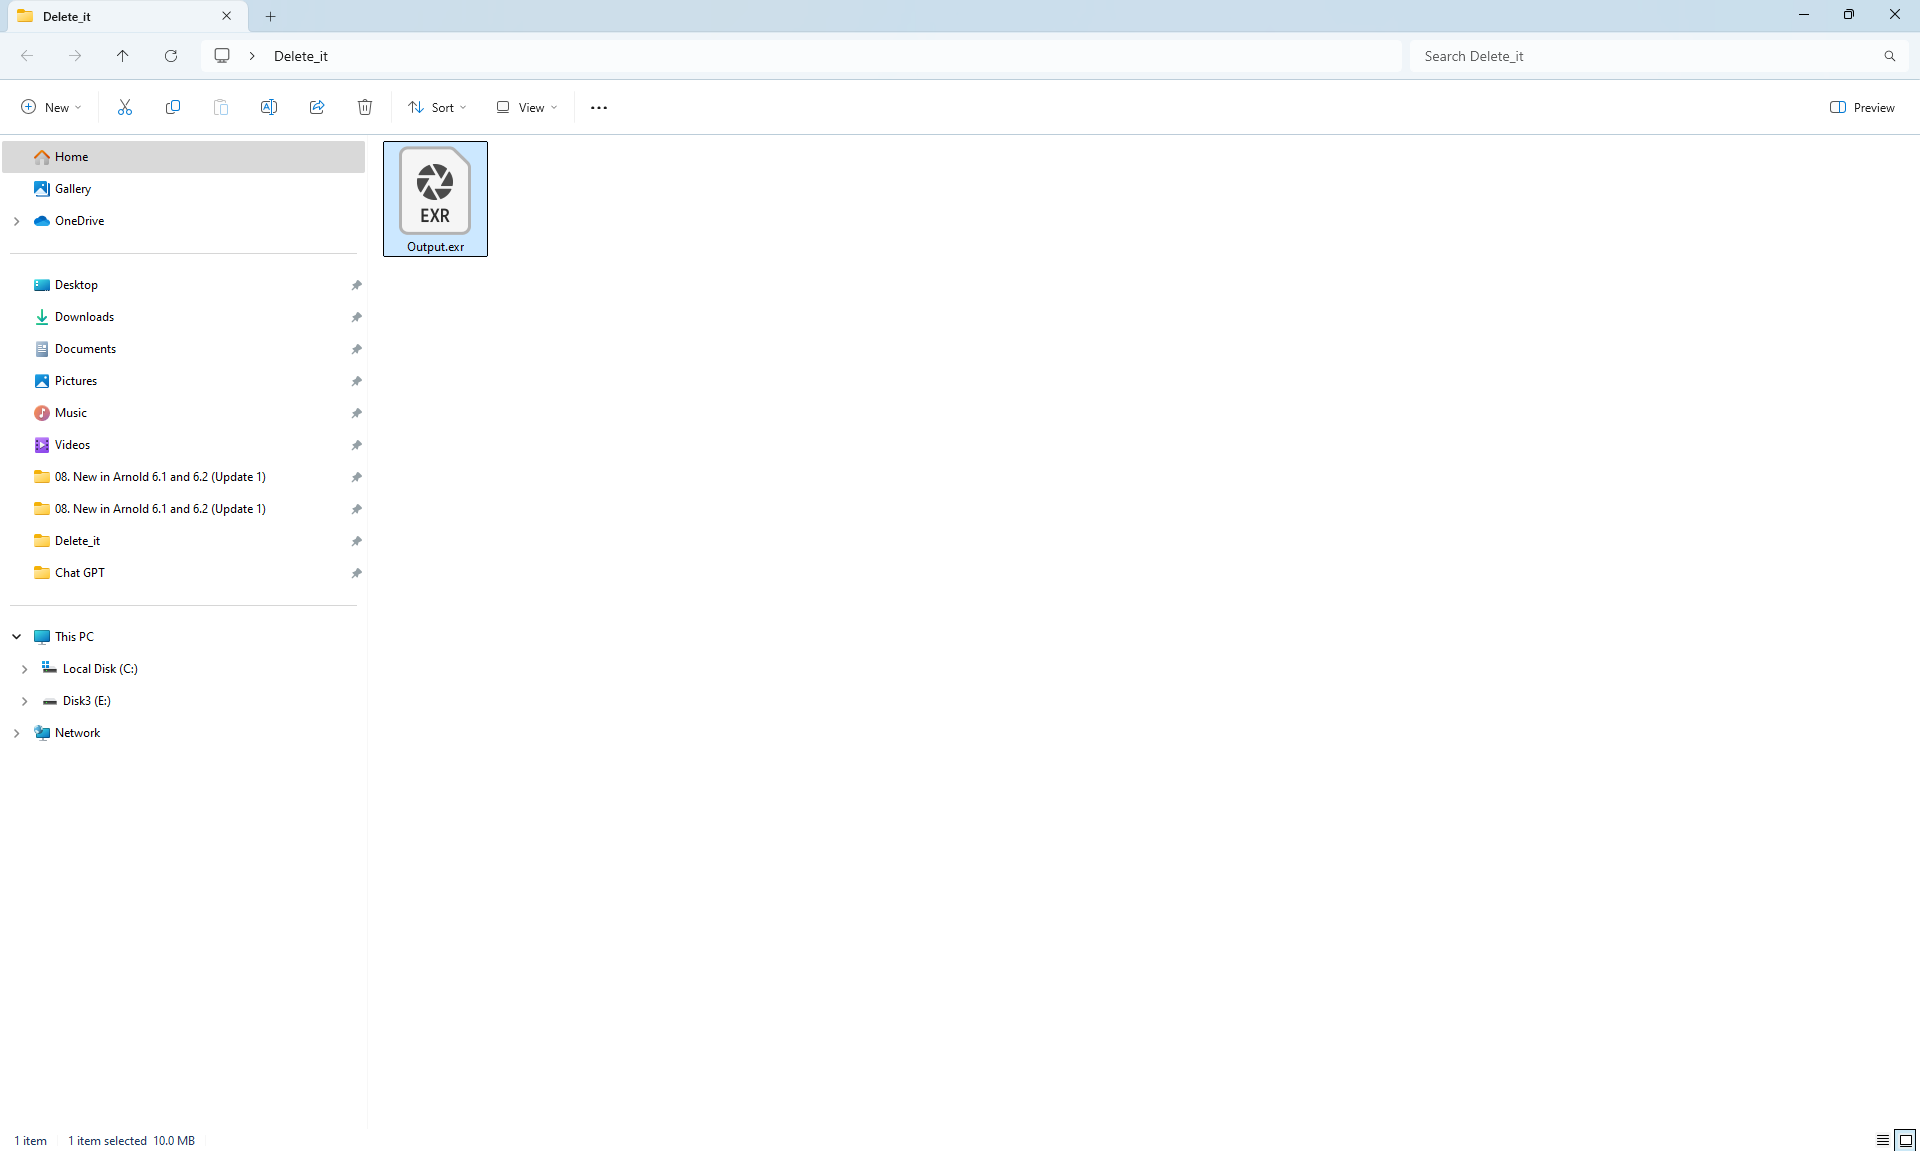Switch to details list view
Image resolution: width=1920 pixels, height=1151 pixels.
(x=1882, y=1140)
